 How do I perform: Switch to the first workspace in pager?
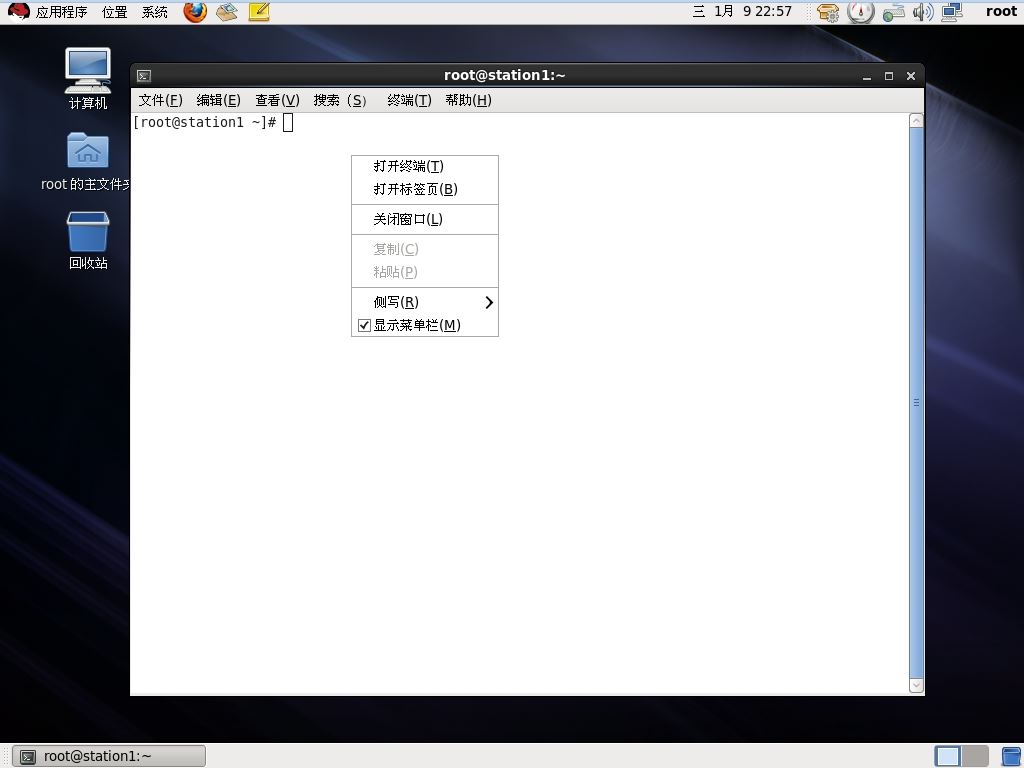[x=948, y=756]
